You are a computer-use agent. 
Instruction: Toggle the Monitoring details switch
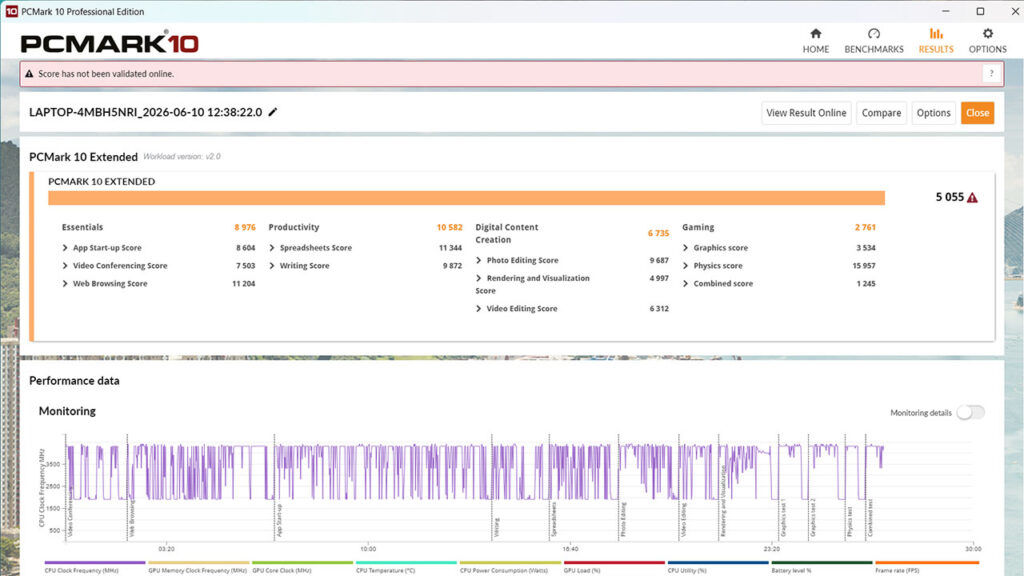(x=970, y=412)
